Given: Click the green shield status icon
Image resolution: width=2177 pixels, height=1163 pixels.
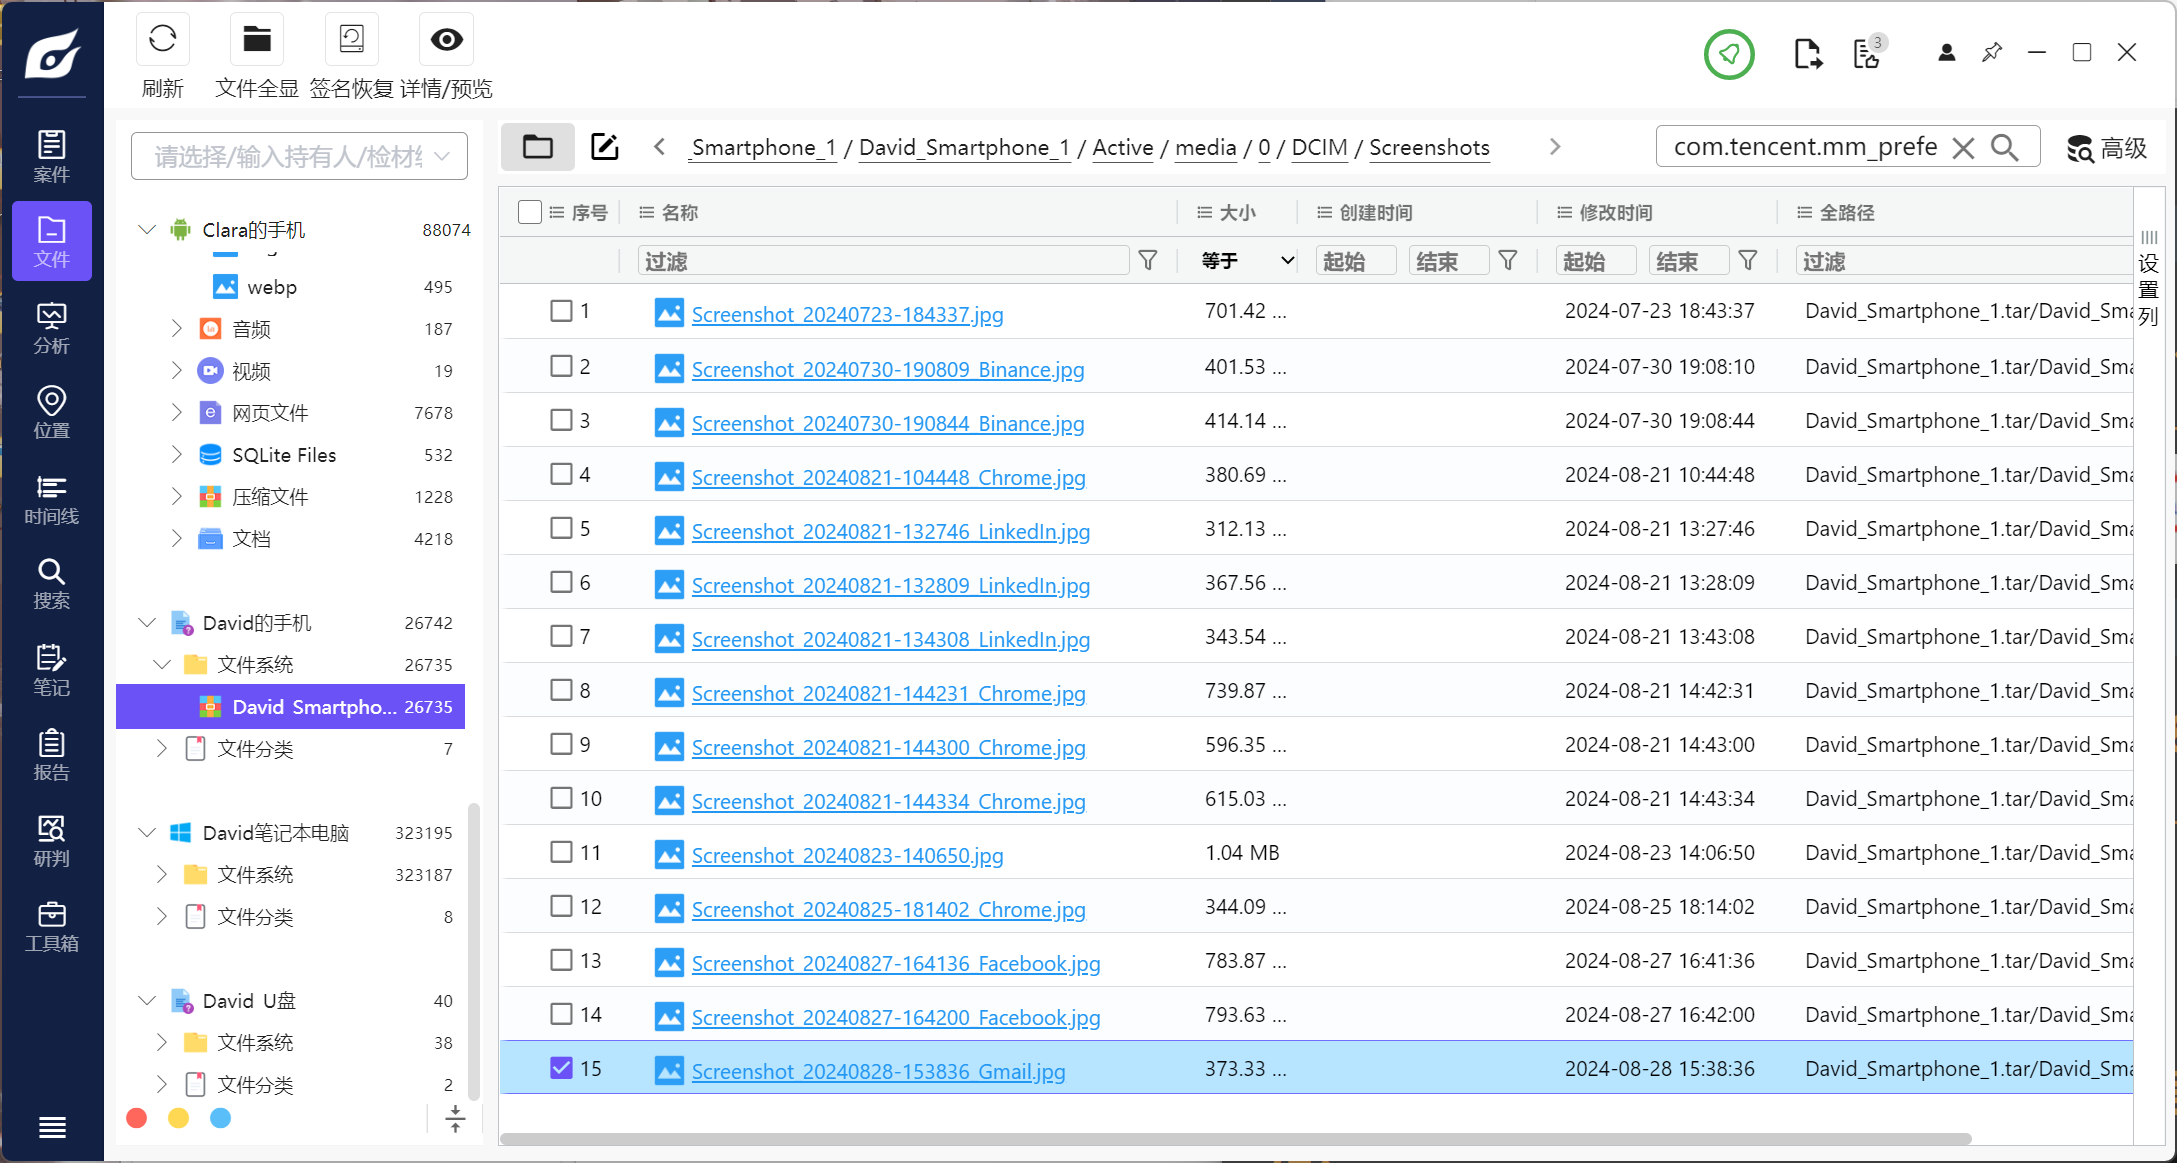Looking at the screenshot, I should 1729,54.
